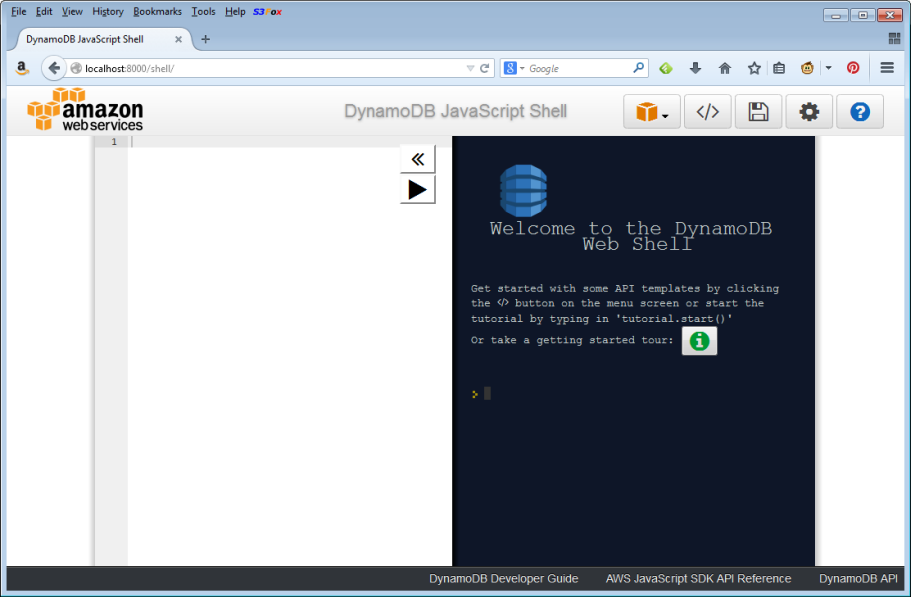The image size is (911, 597).
Task: Run code with the play arrow button
Action: tap(417, 189)
